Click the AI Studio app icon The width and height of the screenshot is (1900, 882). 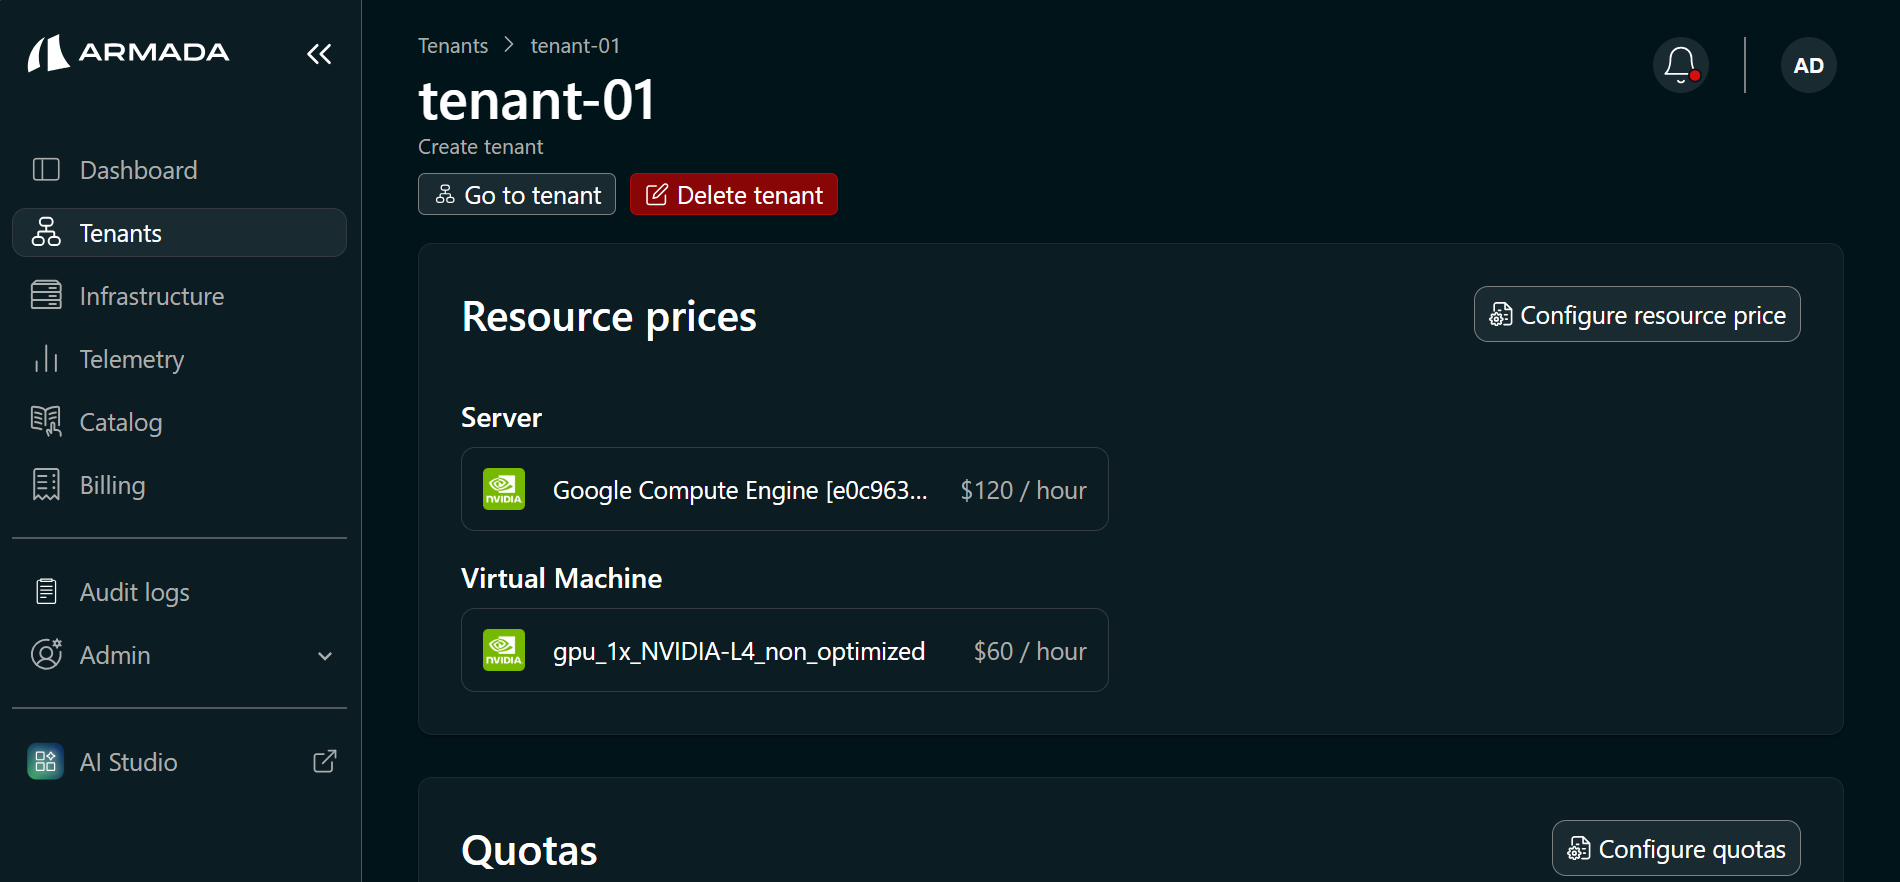(x=45, y=762)
